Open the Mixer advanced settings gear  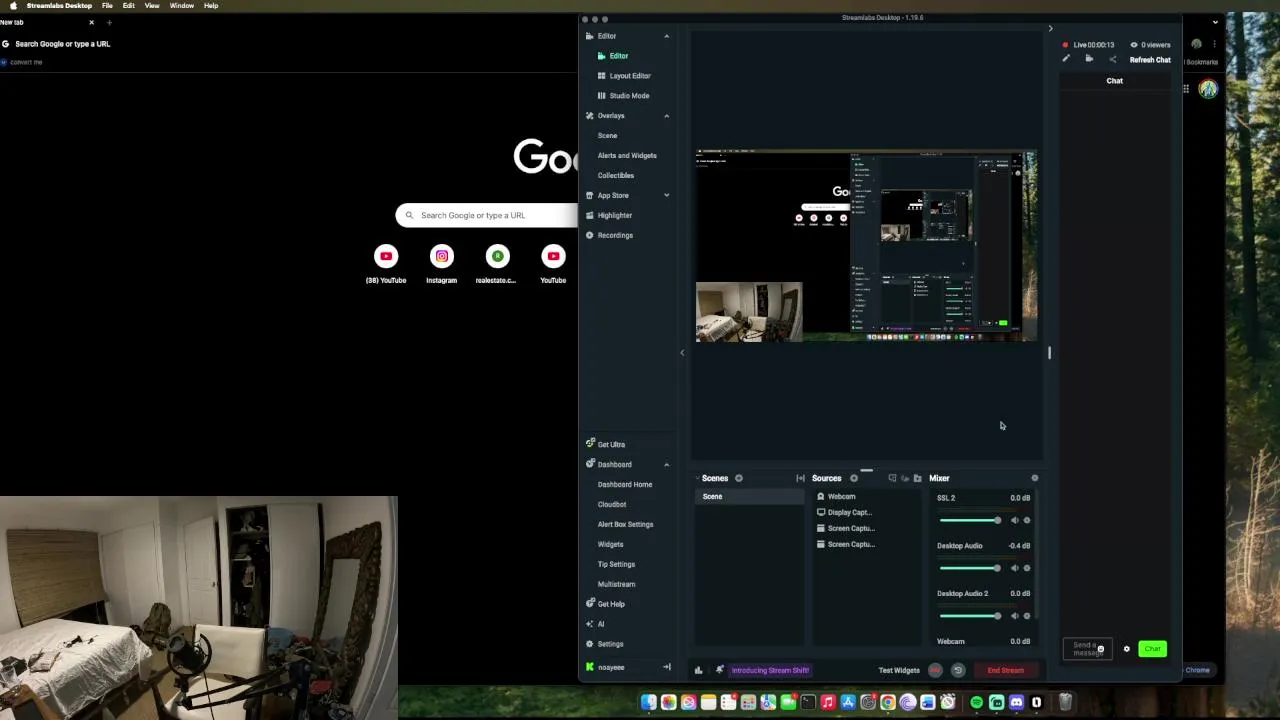[x=1035, y=478]
